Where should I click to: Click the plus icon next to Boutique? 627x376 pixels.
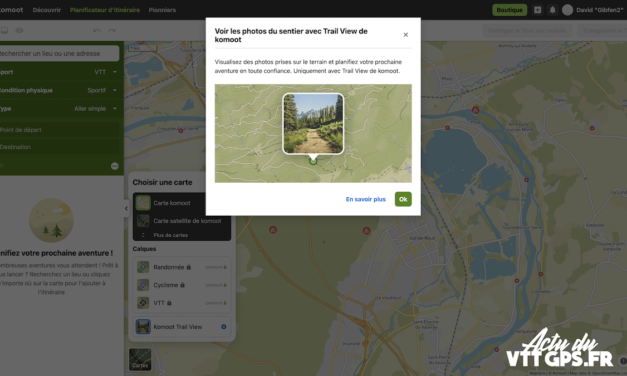pyautogui.click(x=537, y=10)
